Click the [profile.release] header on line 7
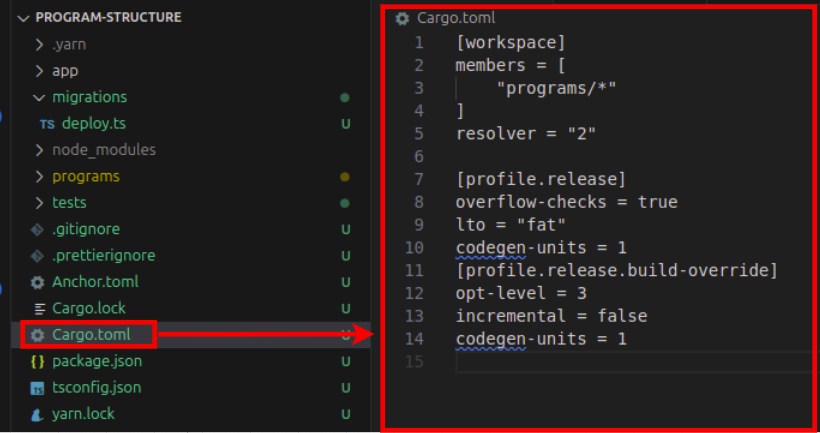 [541, 179]
